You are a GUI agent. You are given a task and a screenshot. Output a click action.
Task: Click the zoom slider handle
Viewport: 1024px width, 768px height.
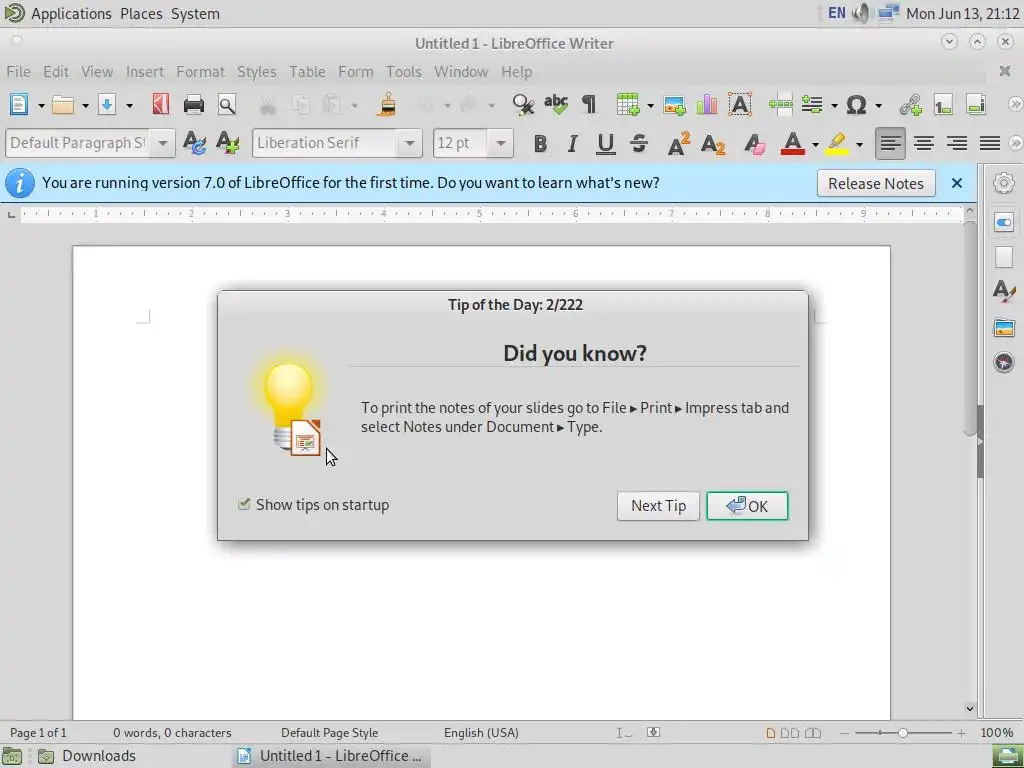[x=903, y=733]
